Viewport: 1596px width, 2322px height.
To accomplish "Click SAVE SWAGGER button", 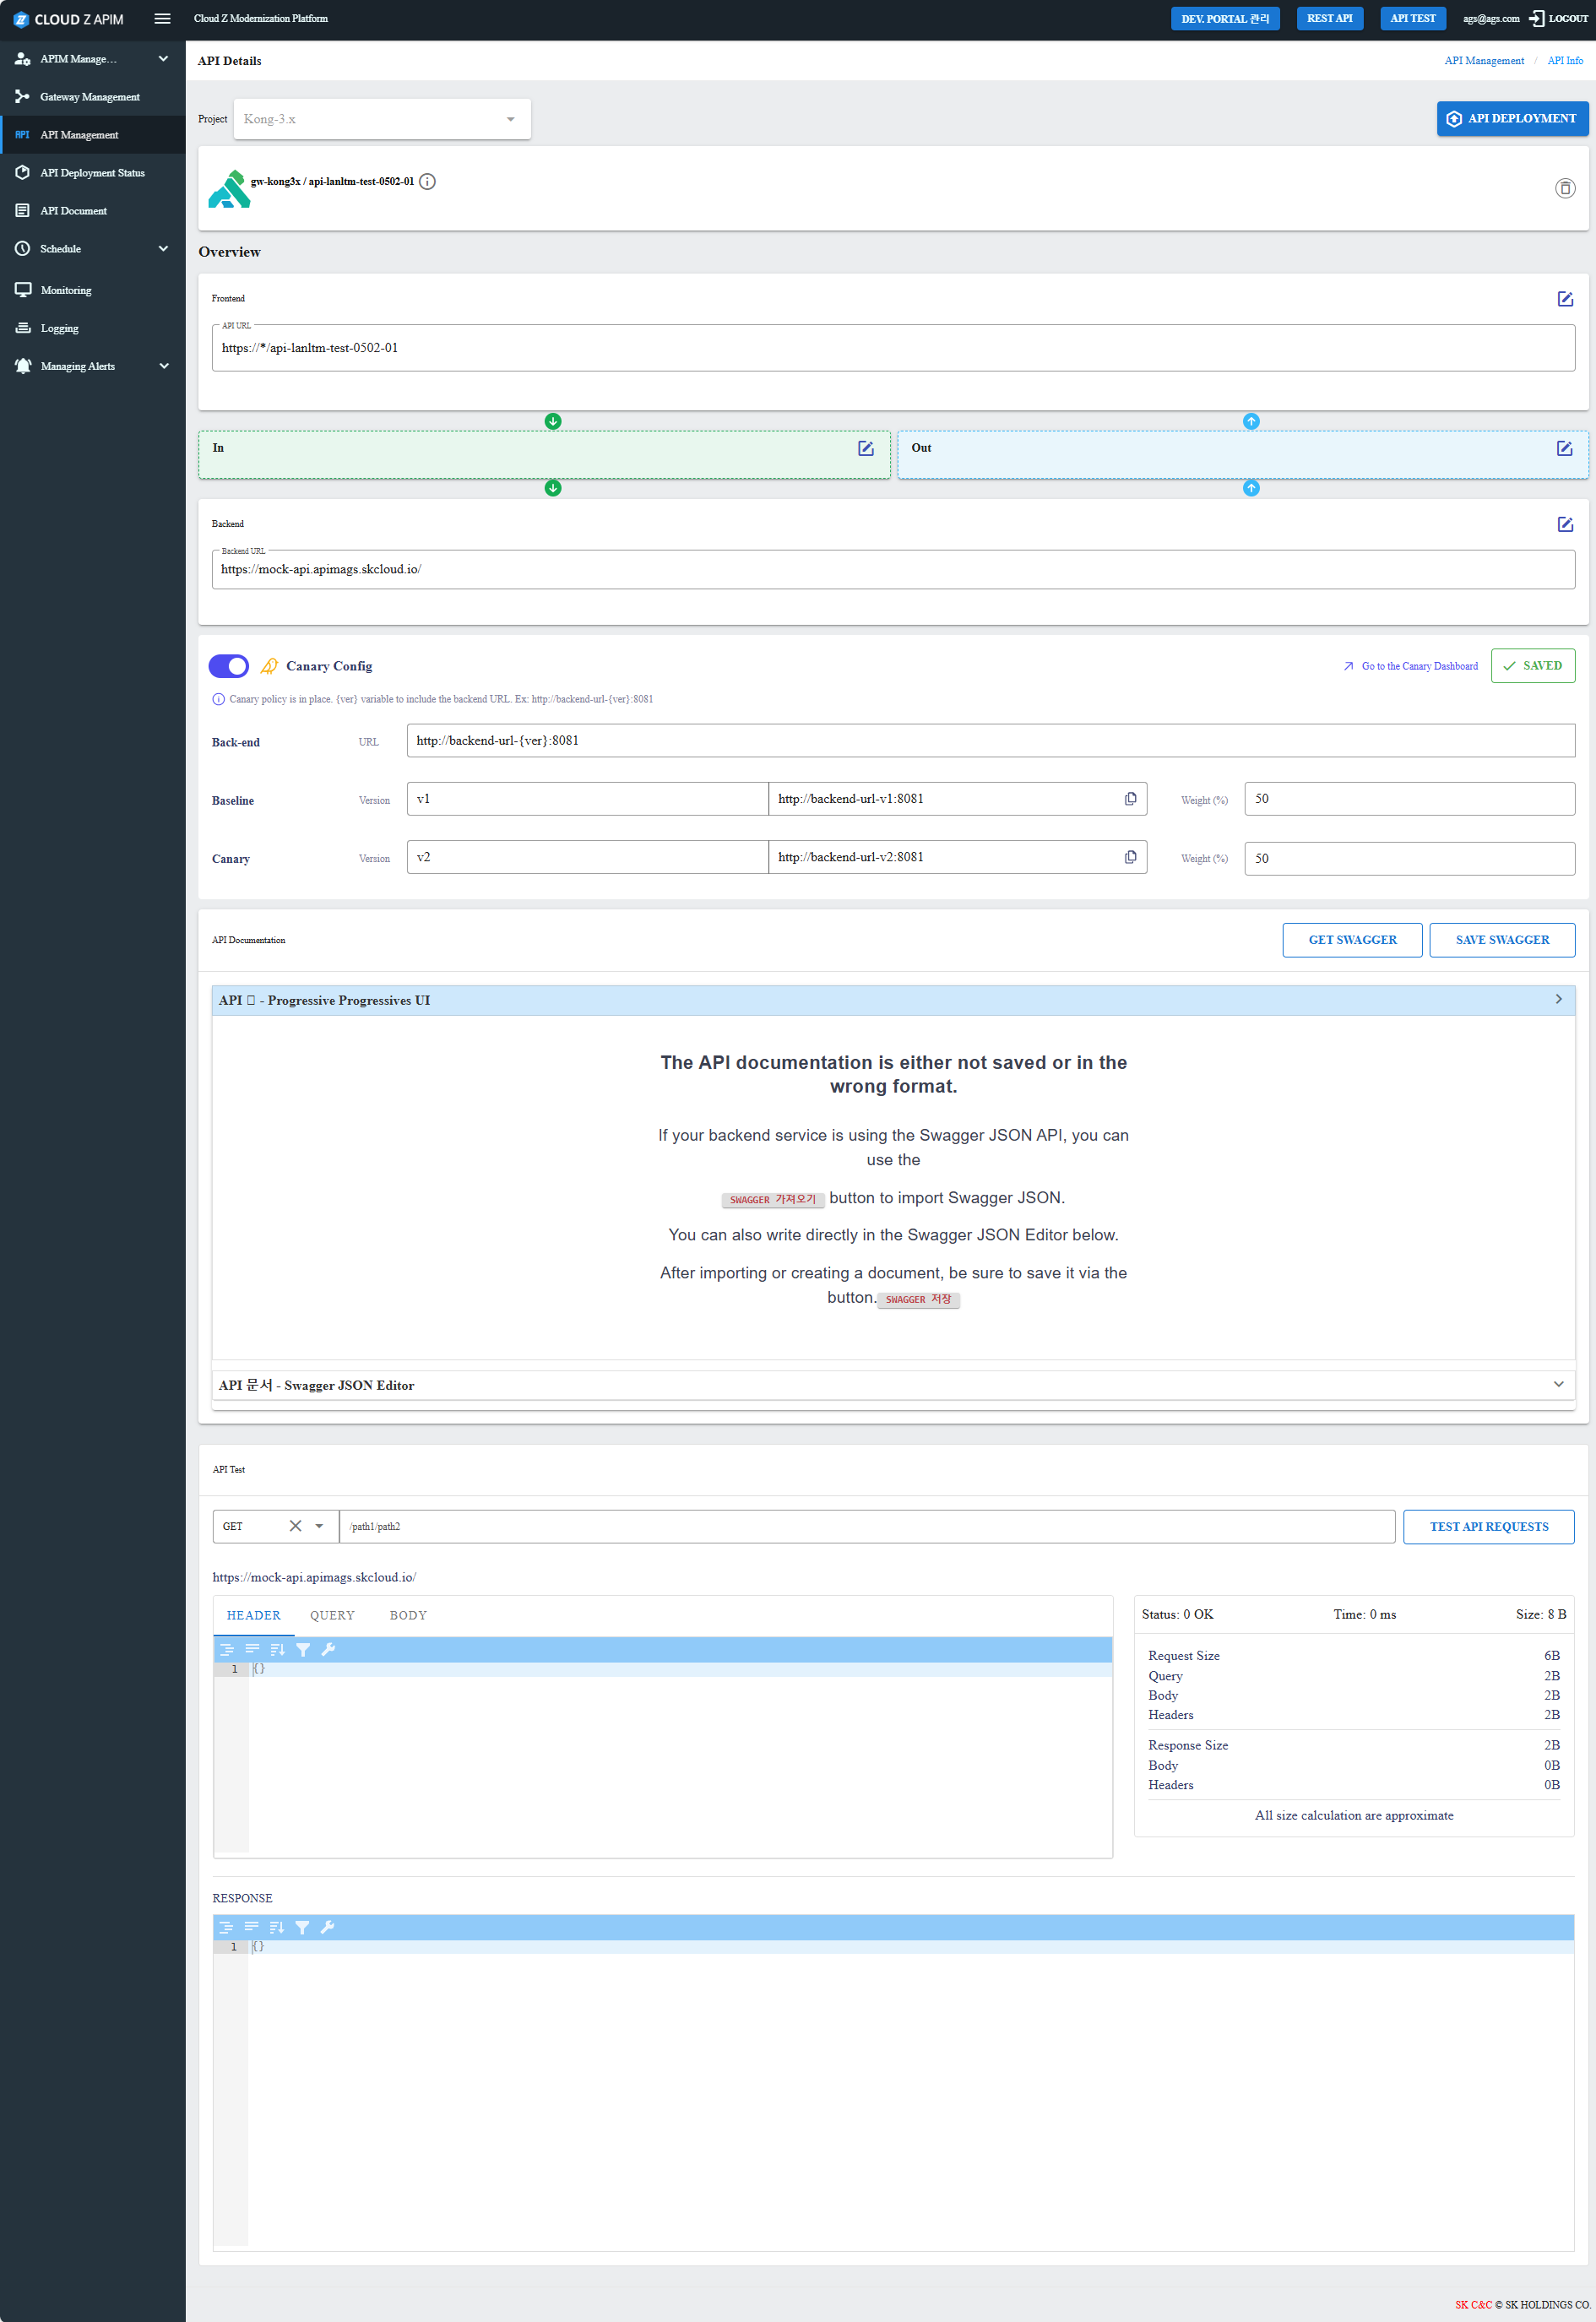I will tap(1502, 940).
